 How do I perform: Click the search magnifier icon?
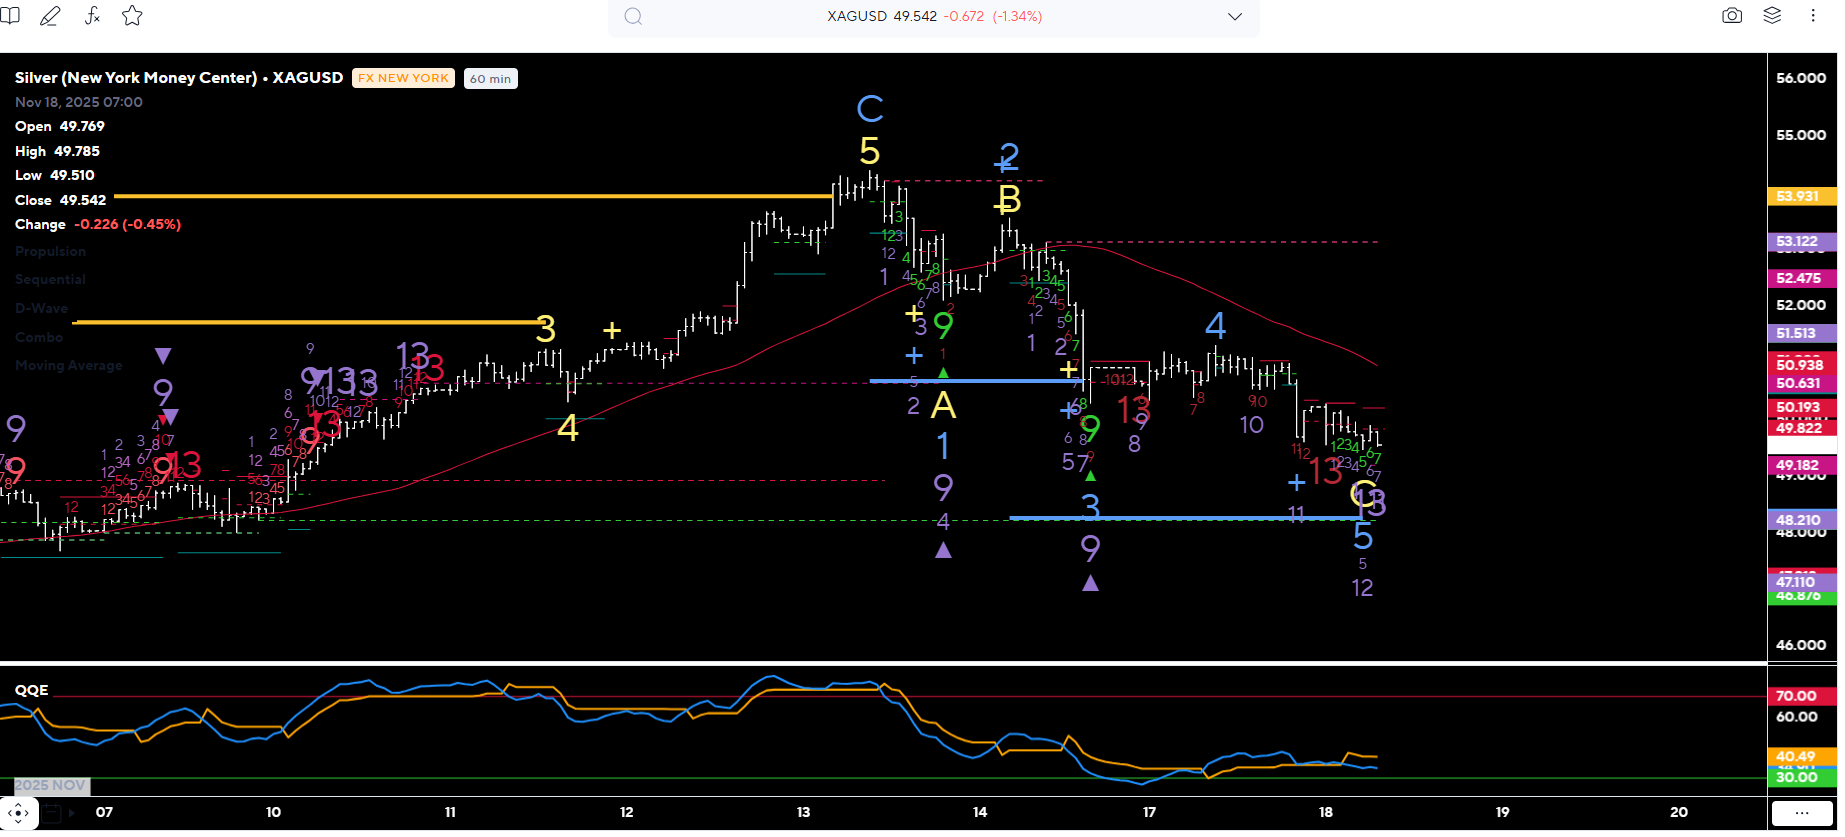click(633, 16)
